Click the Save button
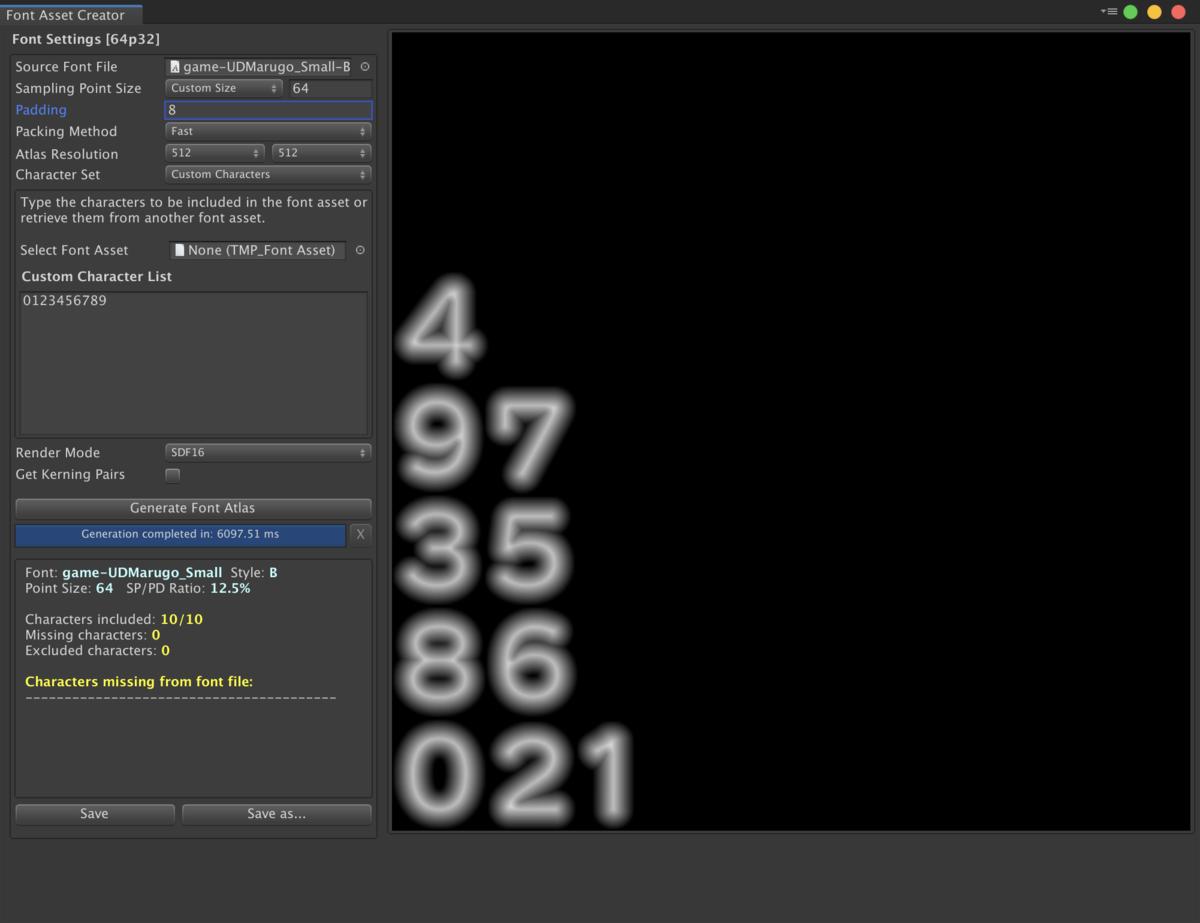Image resolution: width=1200 pixels, height=923 pixels. coord(95,814)
